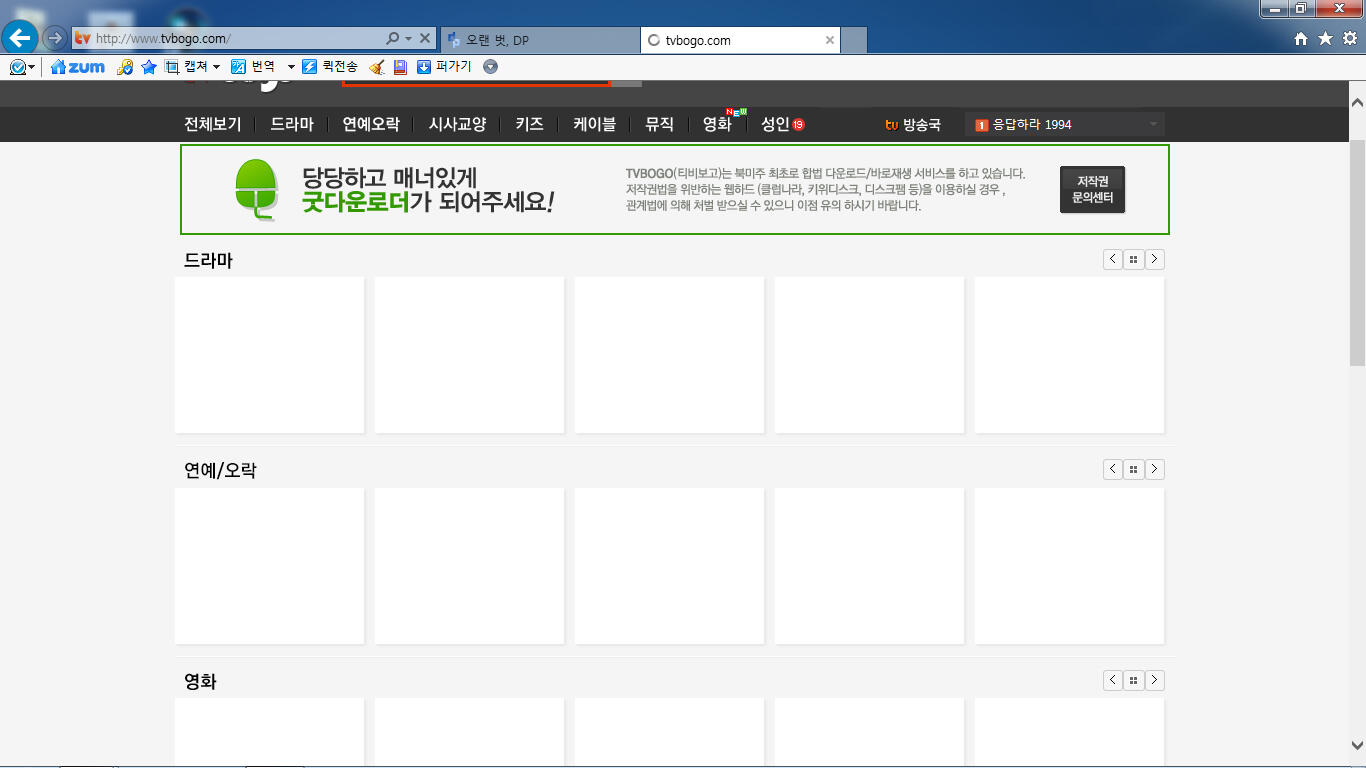Click the 퍼가기 toolbar button
This screenshot has height=768, width=1366.
pyautogui.click(x=444, y=67)
